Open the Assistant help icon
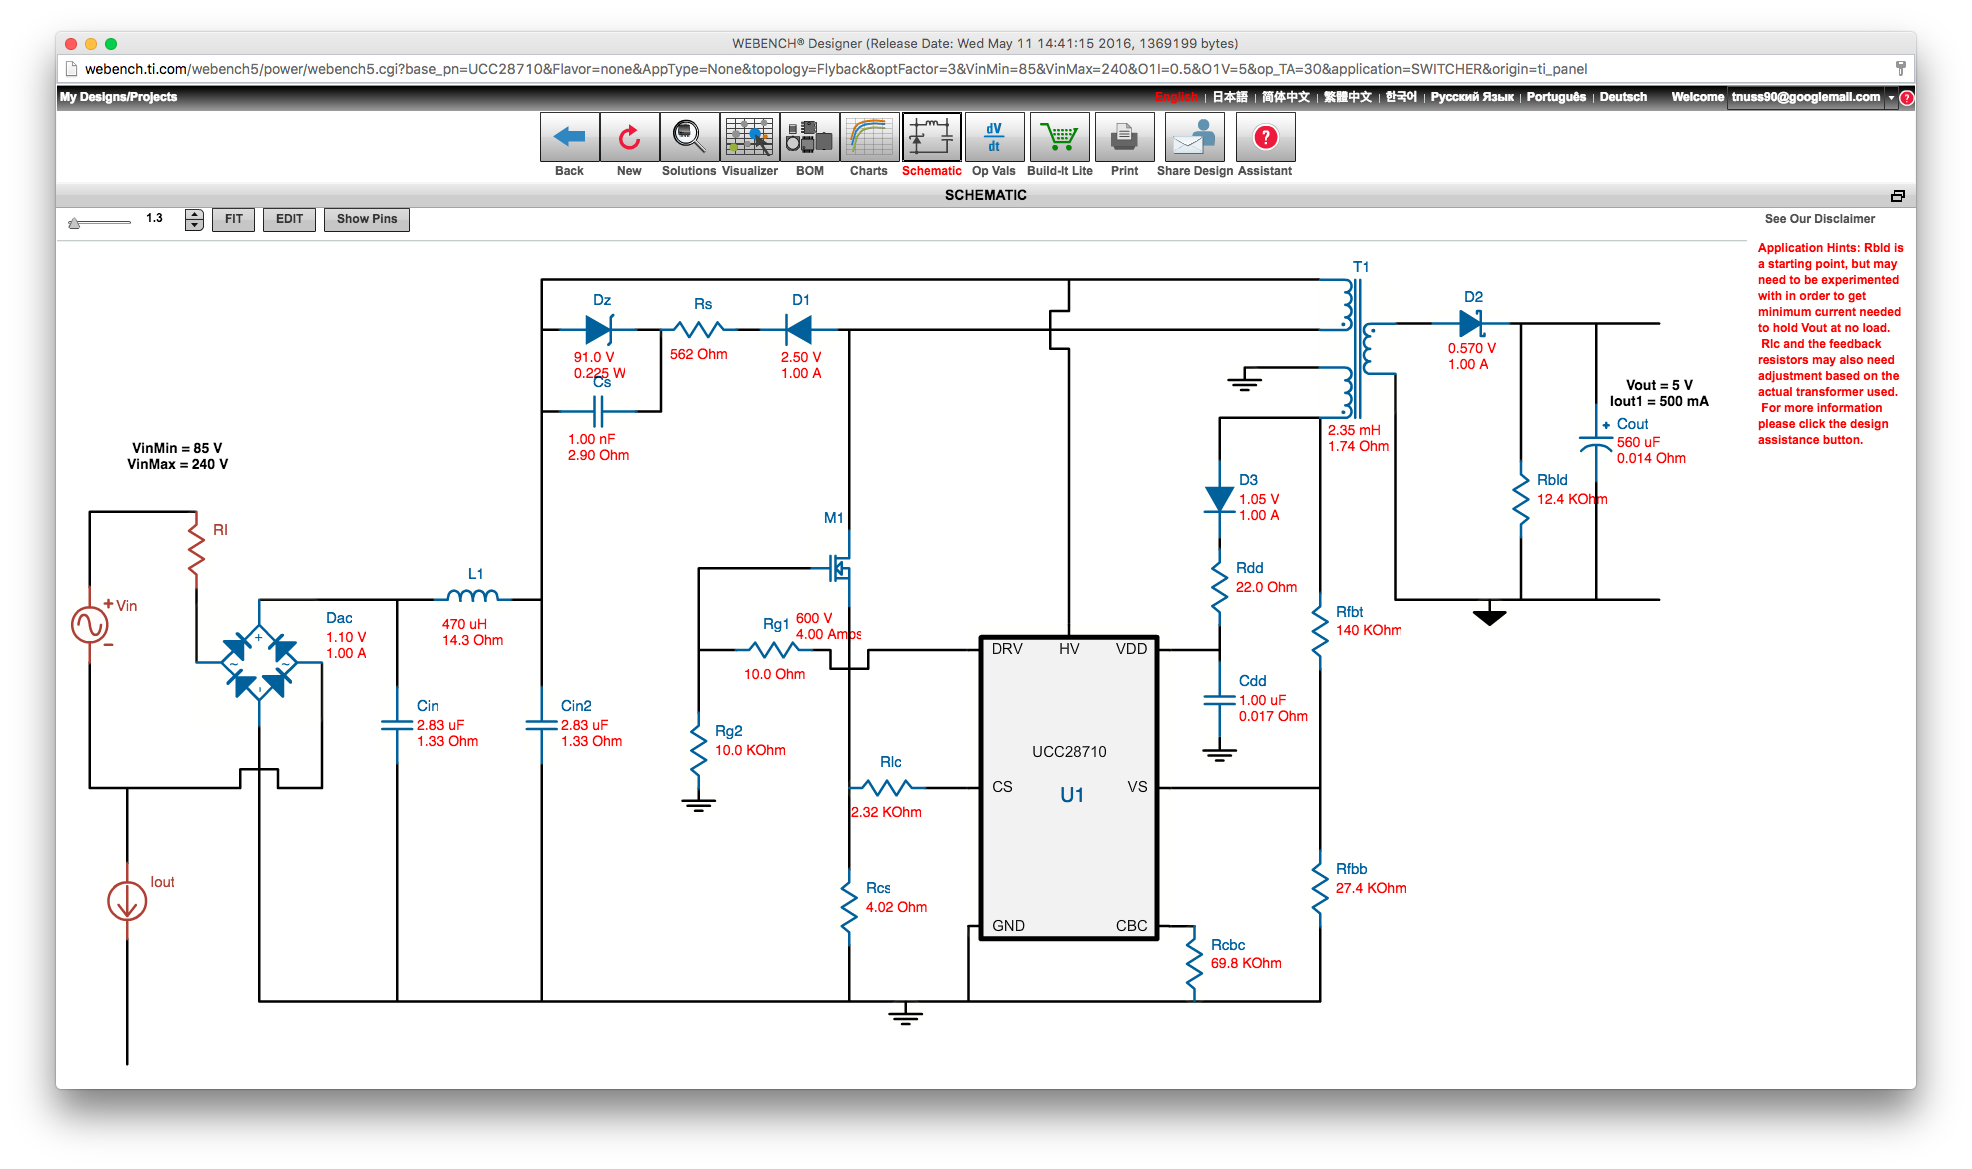The width and height of the screenshot is (1972, 1169). coord(1265,137)
